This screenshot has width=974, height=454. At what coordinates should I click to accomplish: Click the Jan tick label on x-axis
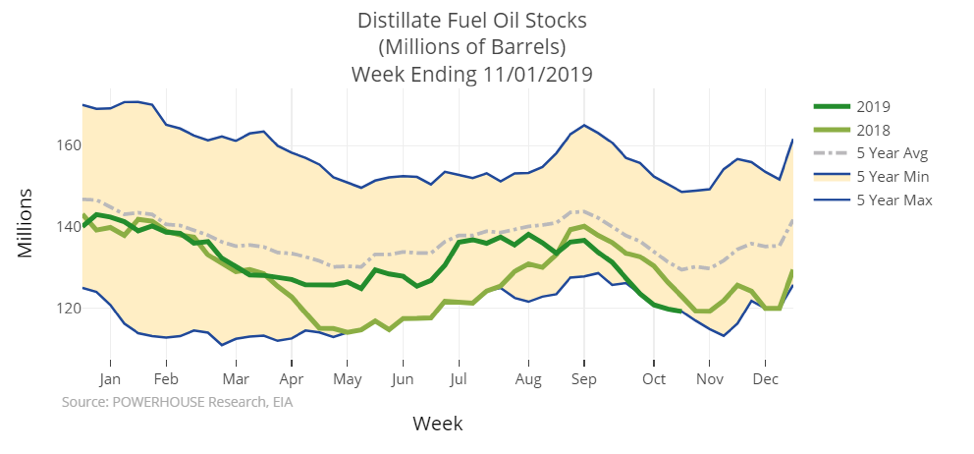point(110,380)
